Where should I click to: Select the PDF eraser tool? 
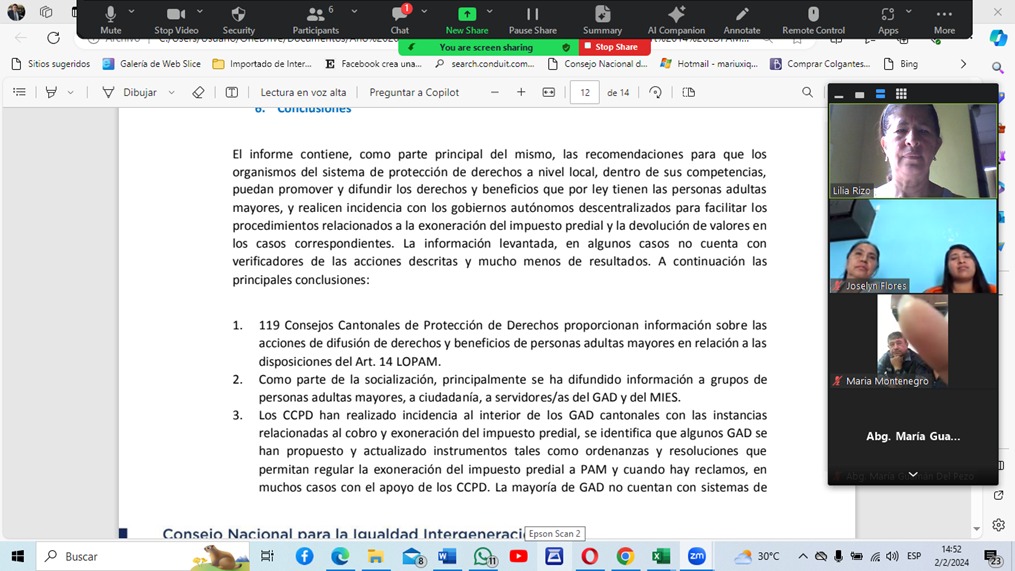point(198,93)
